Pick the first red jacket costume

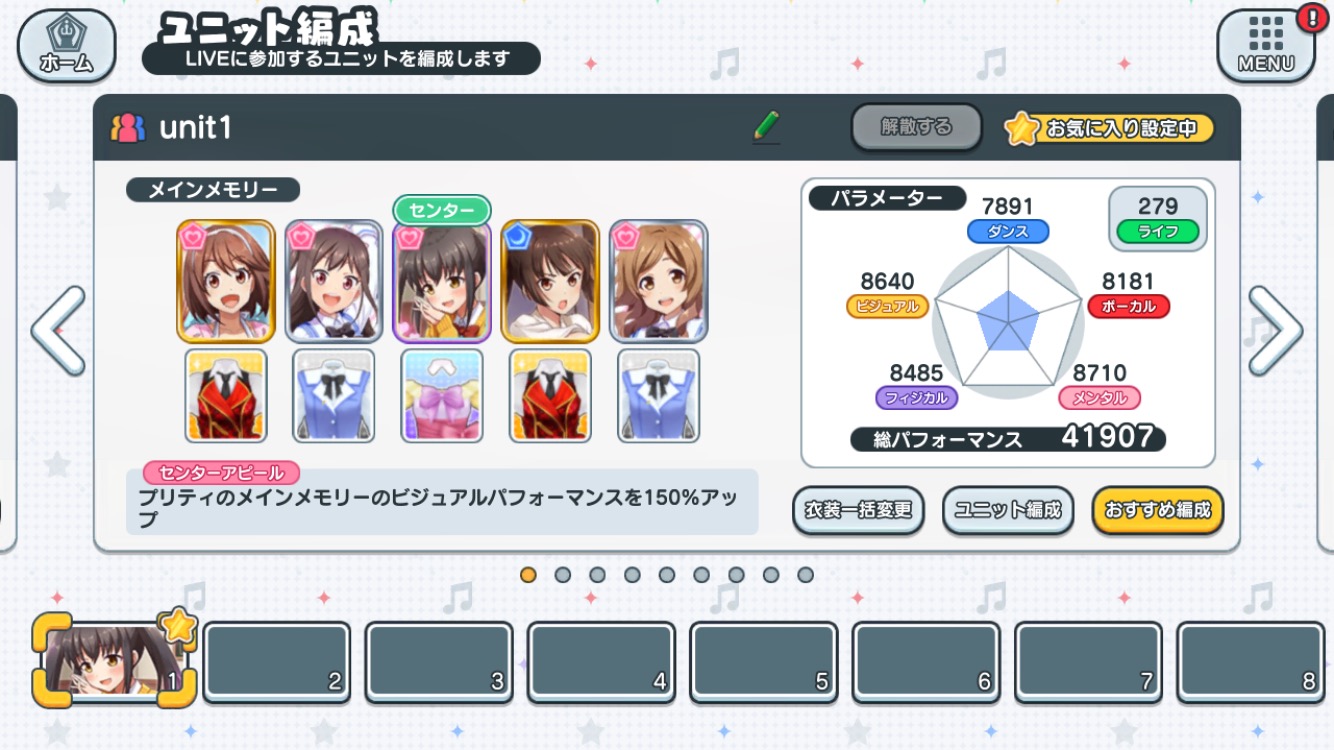226,395
